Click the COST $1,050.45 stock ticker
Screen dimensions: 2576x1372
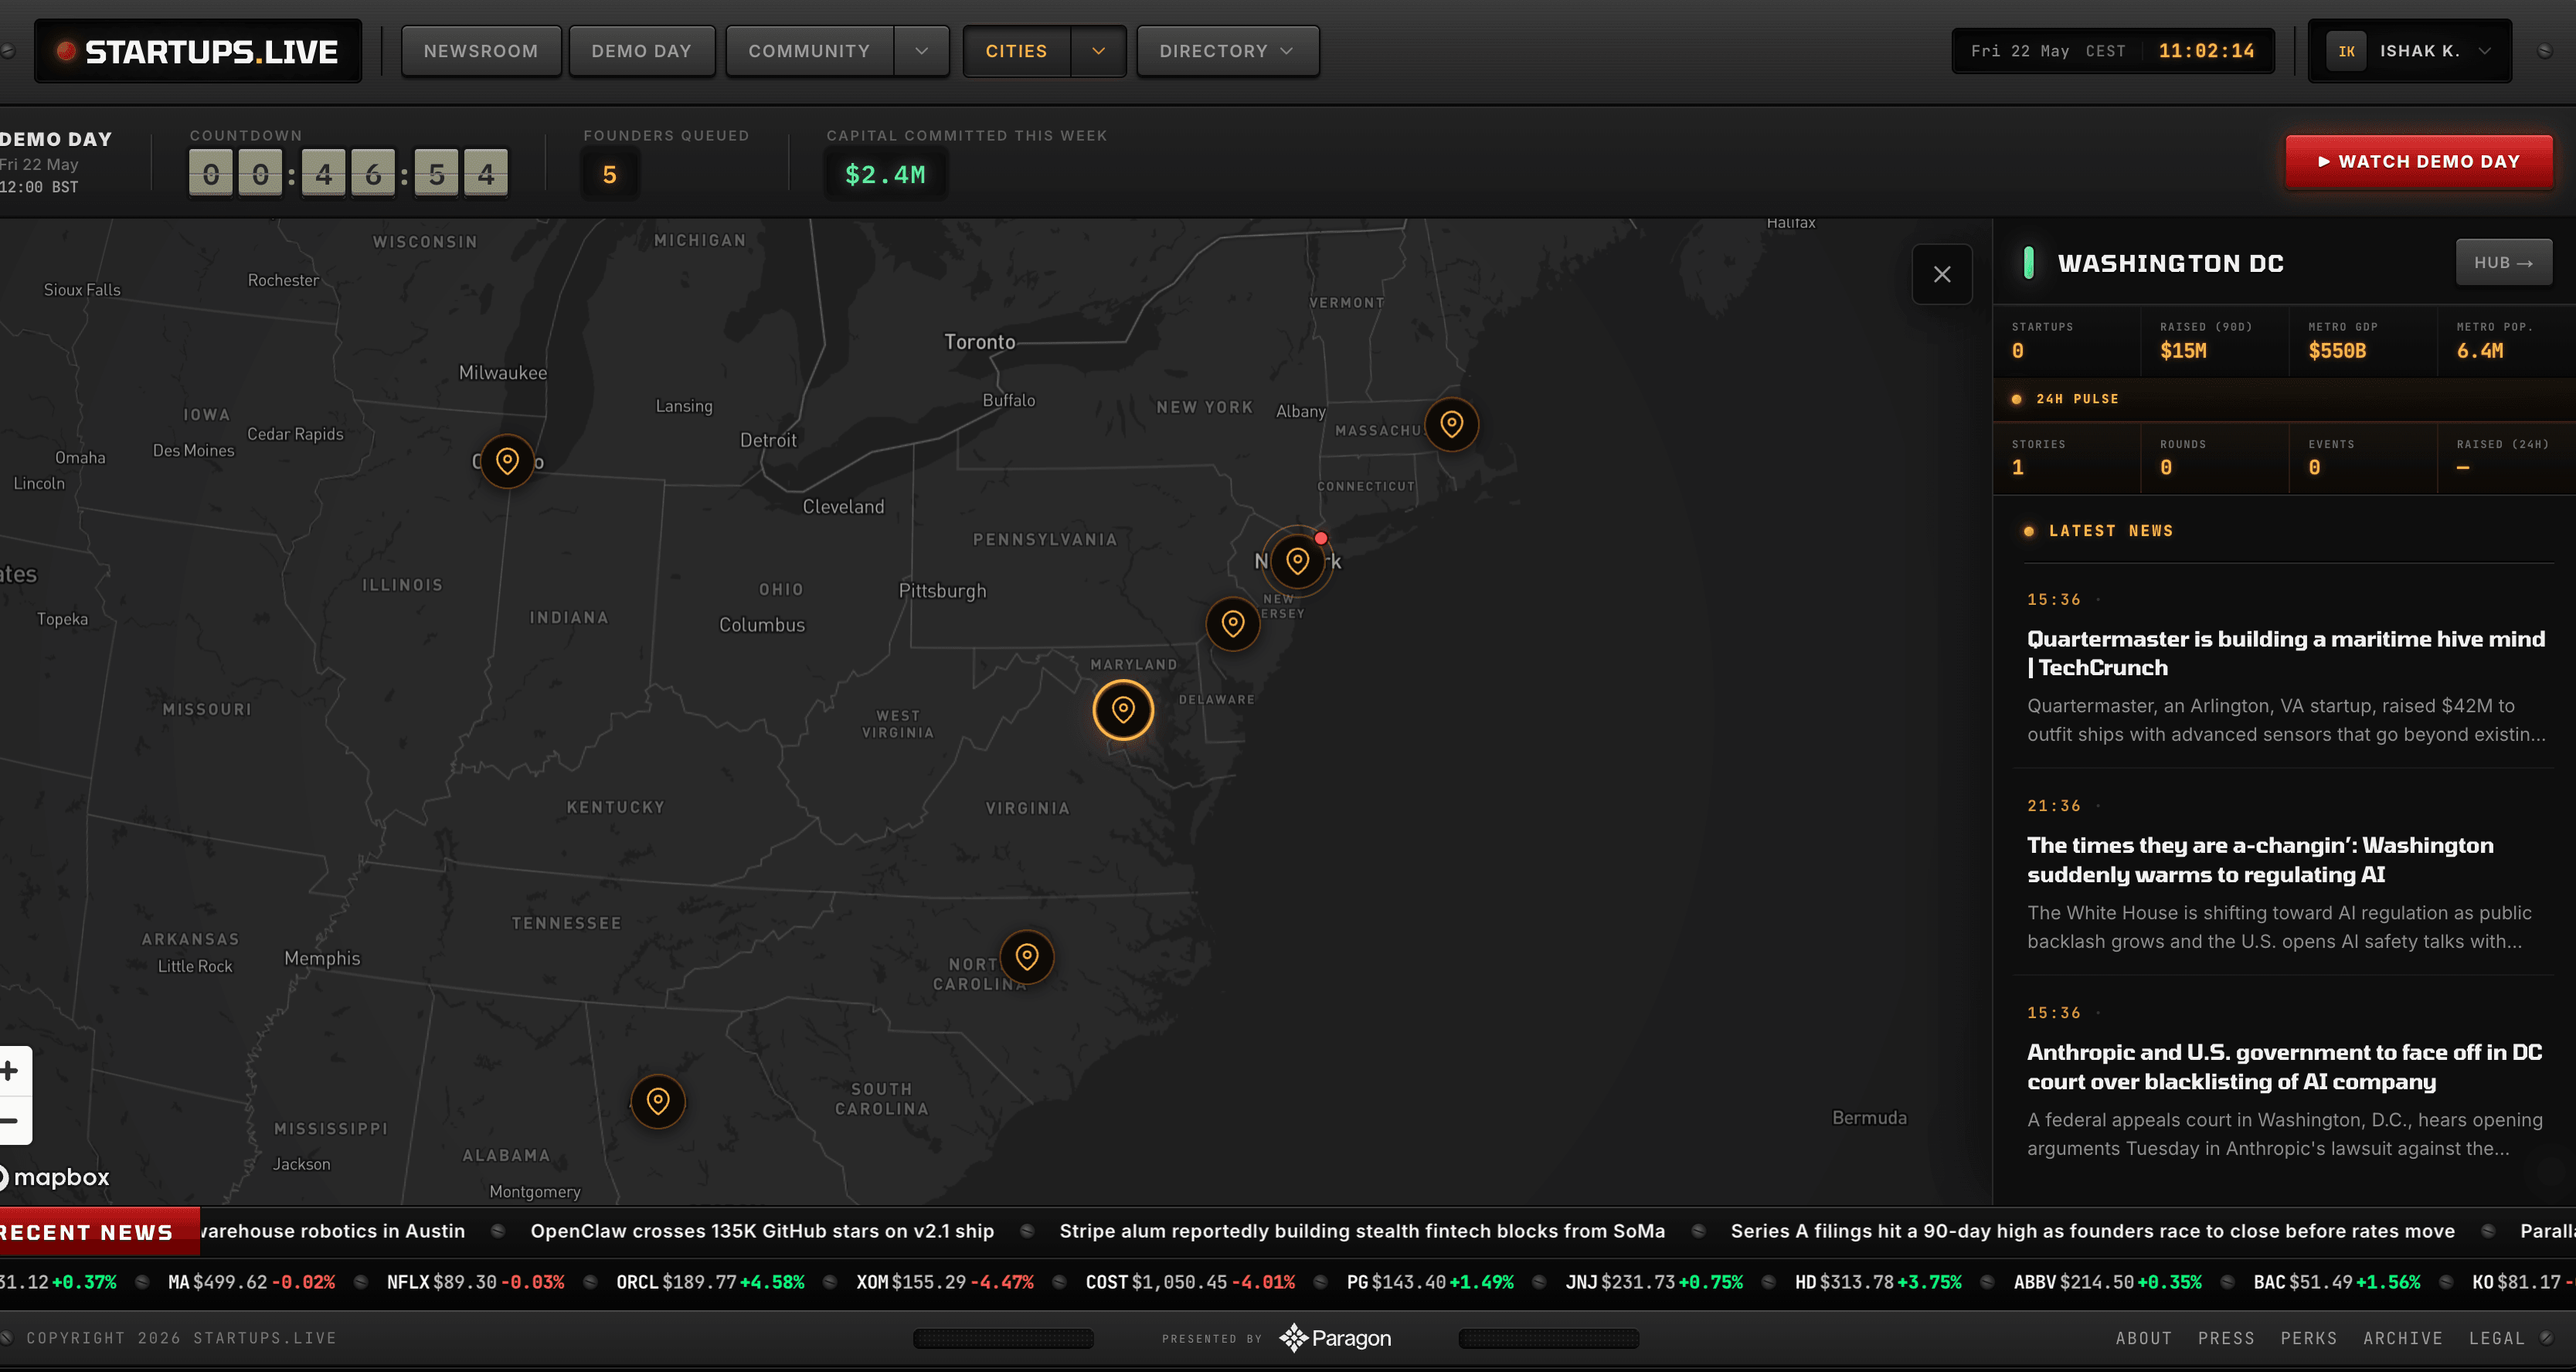[x=1190, y=1282]
